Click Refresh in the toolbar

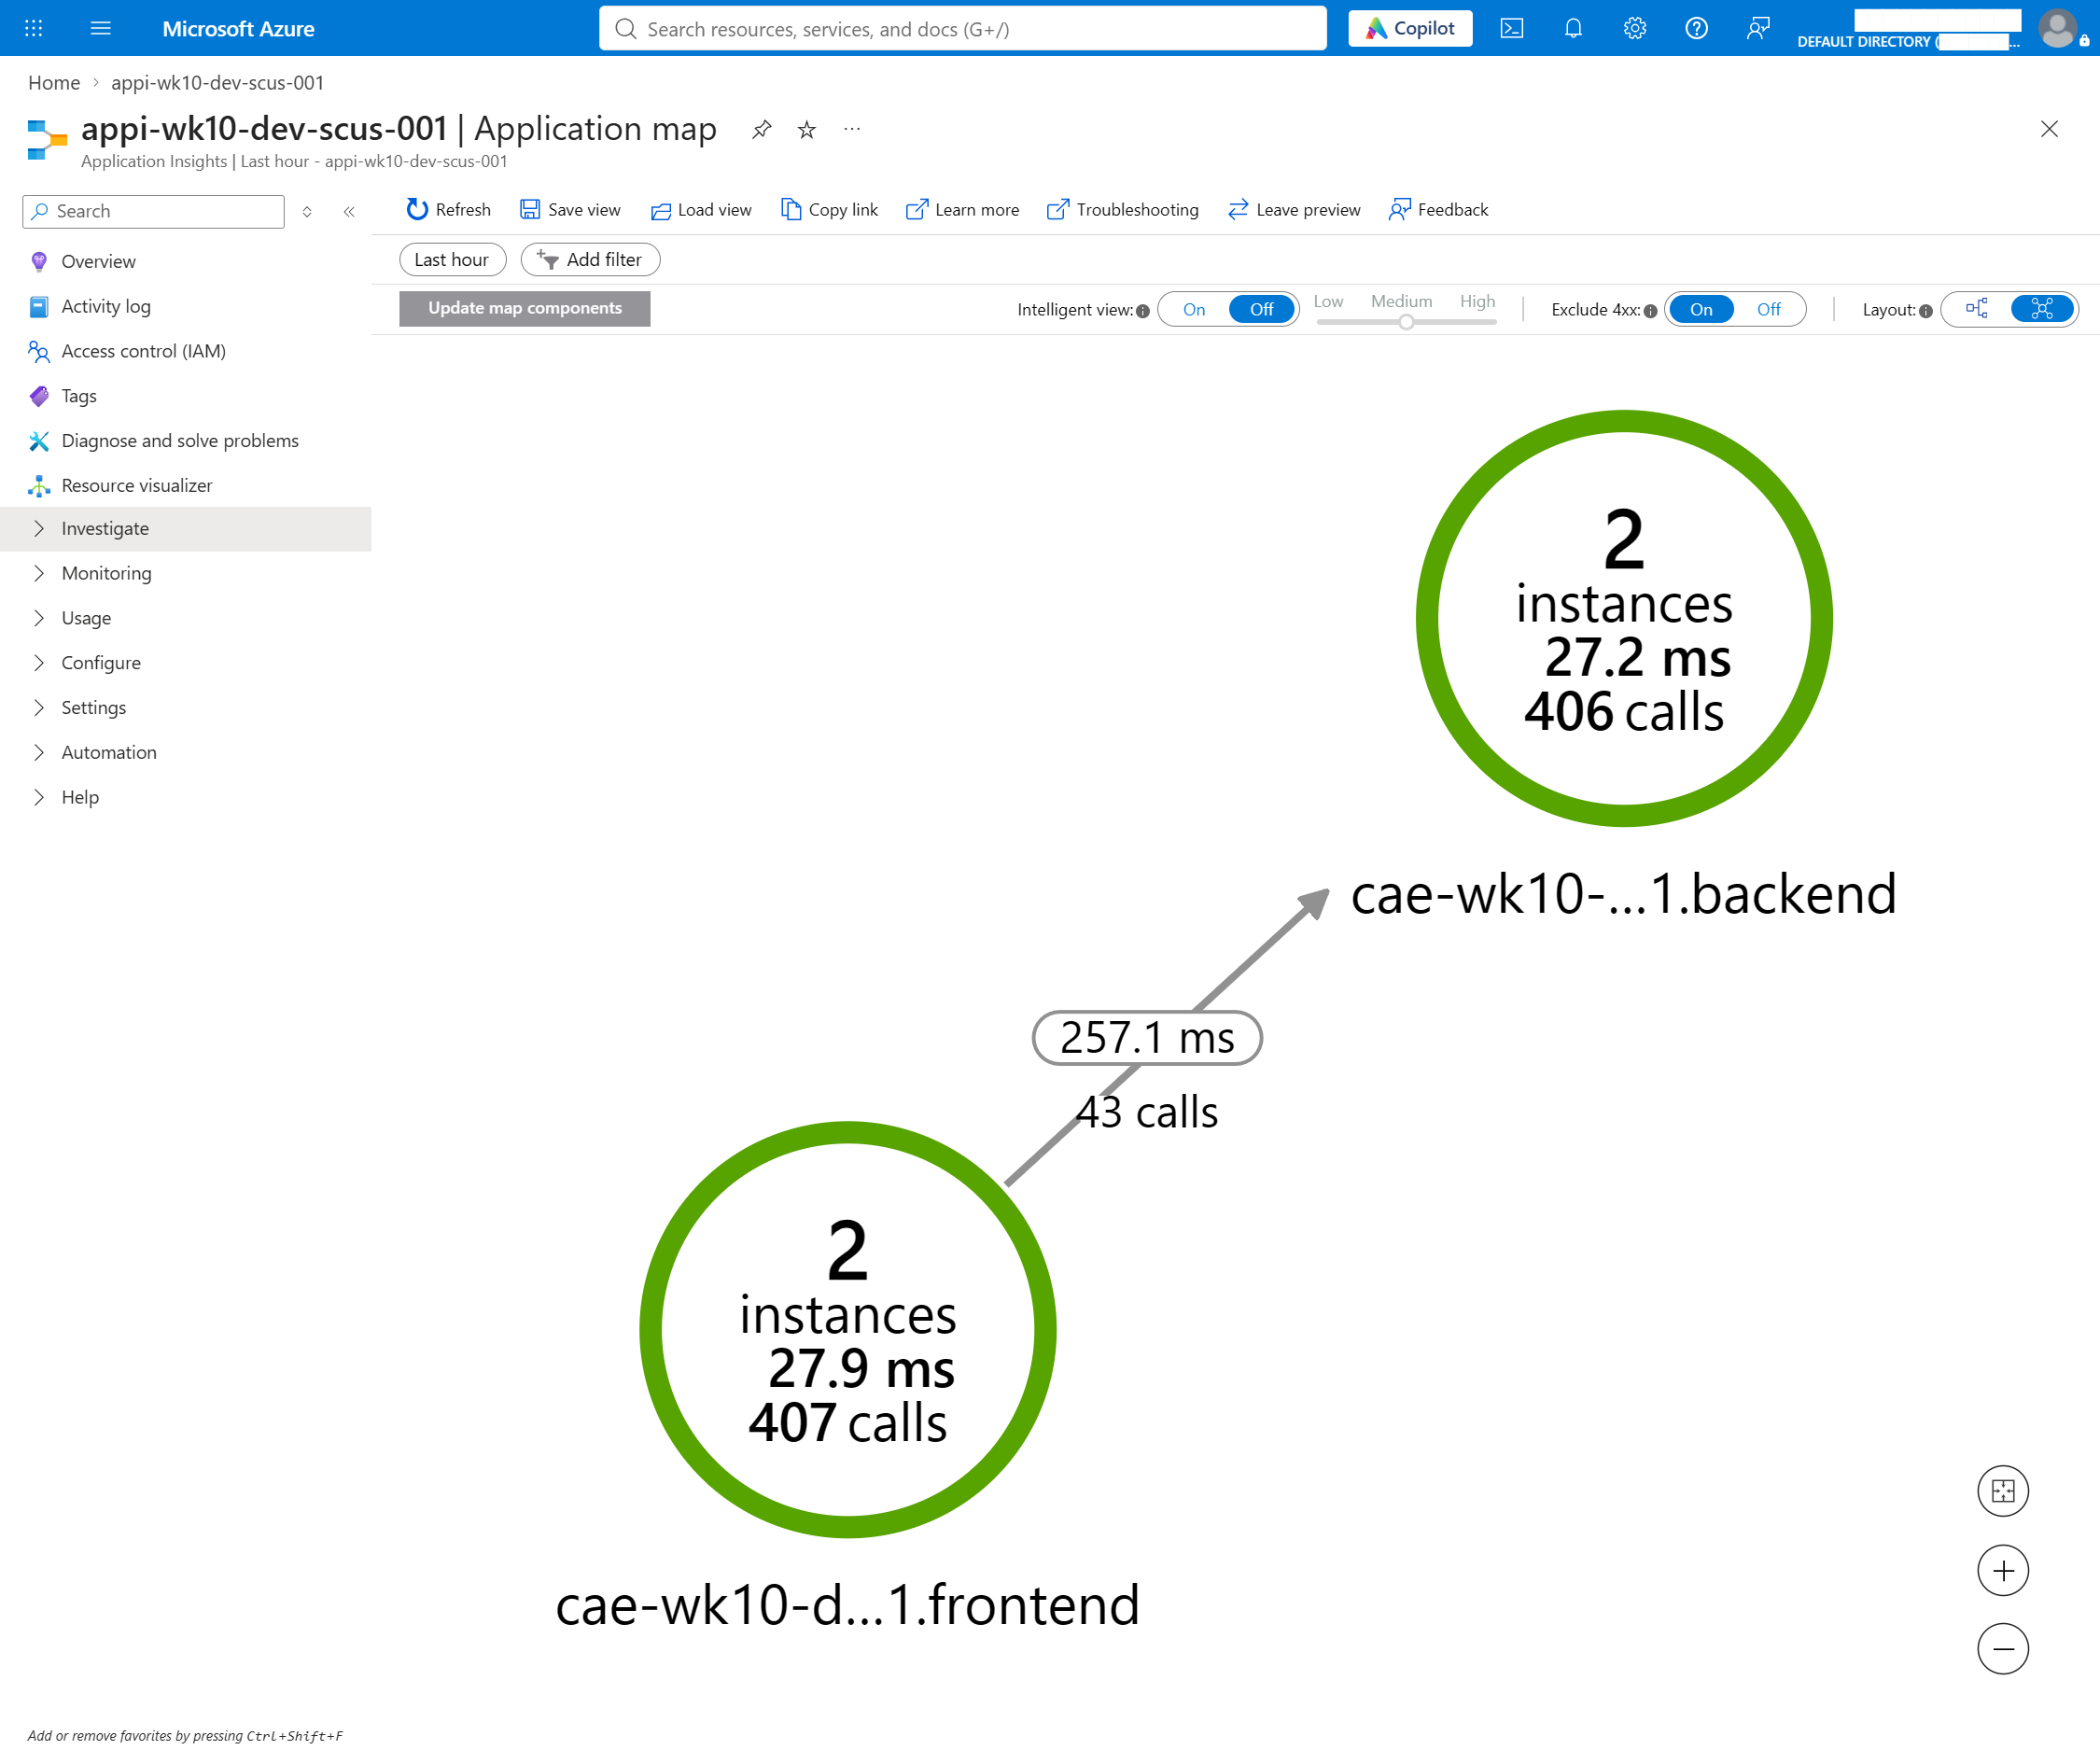(449, 209)
